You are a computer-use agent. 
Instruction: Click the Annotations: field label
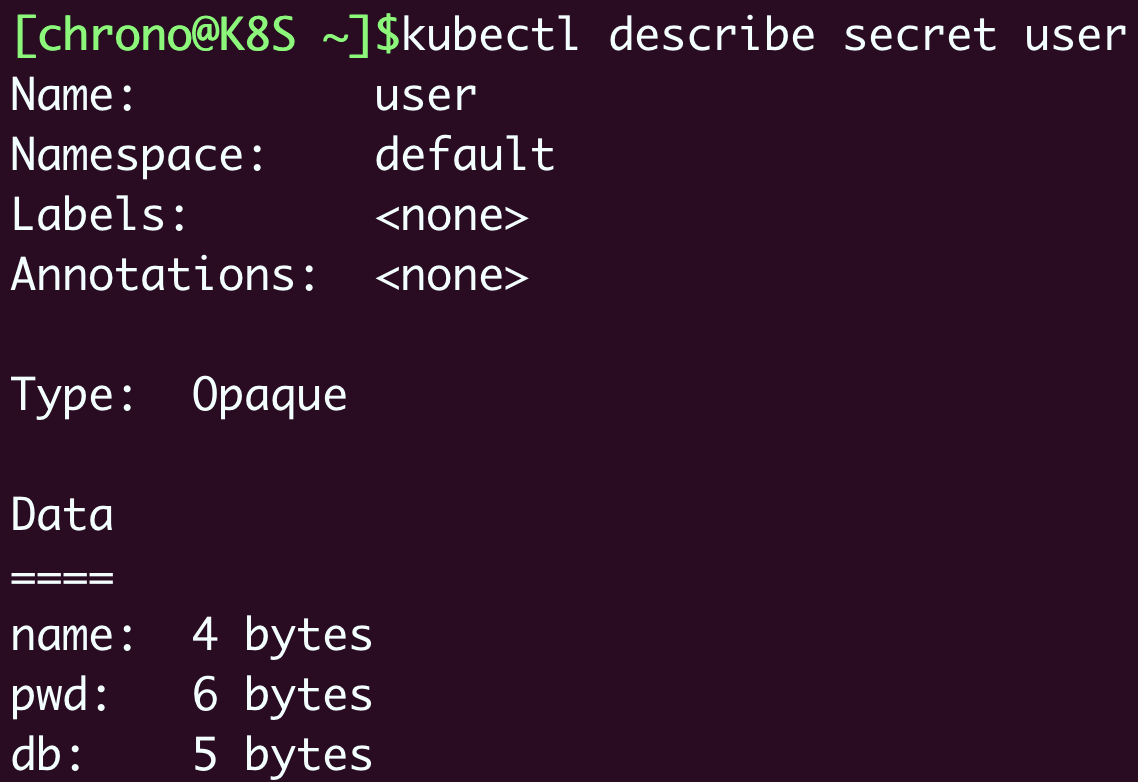point(164,276)
